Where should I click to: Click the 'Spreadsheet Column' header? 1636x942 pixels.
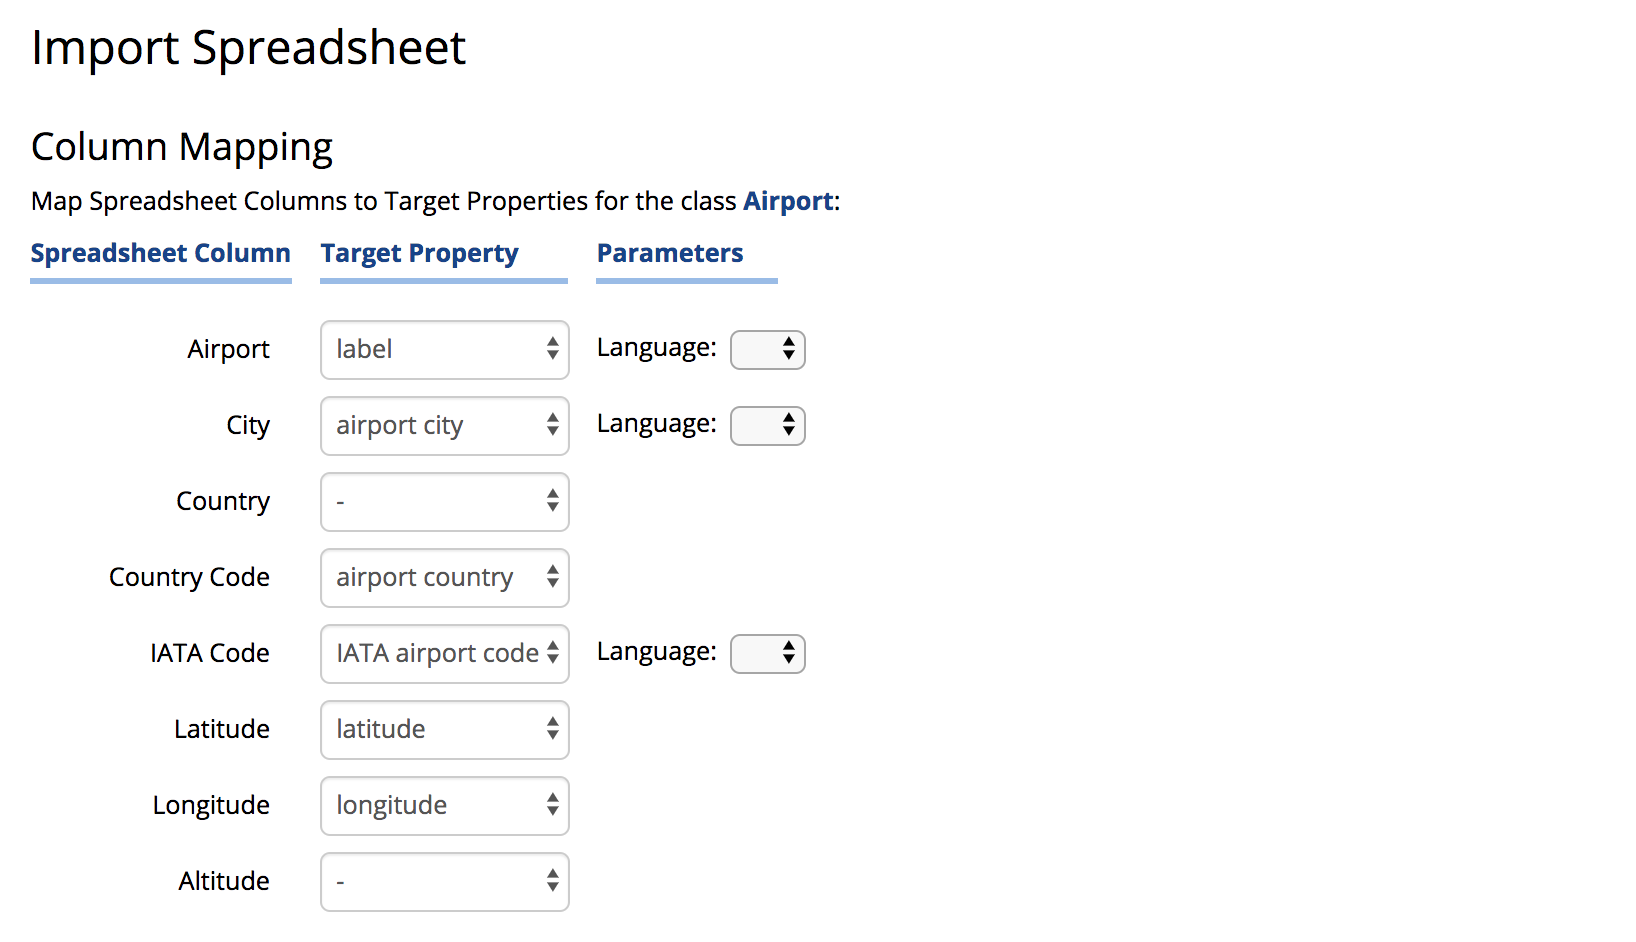[x=160, y=253]
